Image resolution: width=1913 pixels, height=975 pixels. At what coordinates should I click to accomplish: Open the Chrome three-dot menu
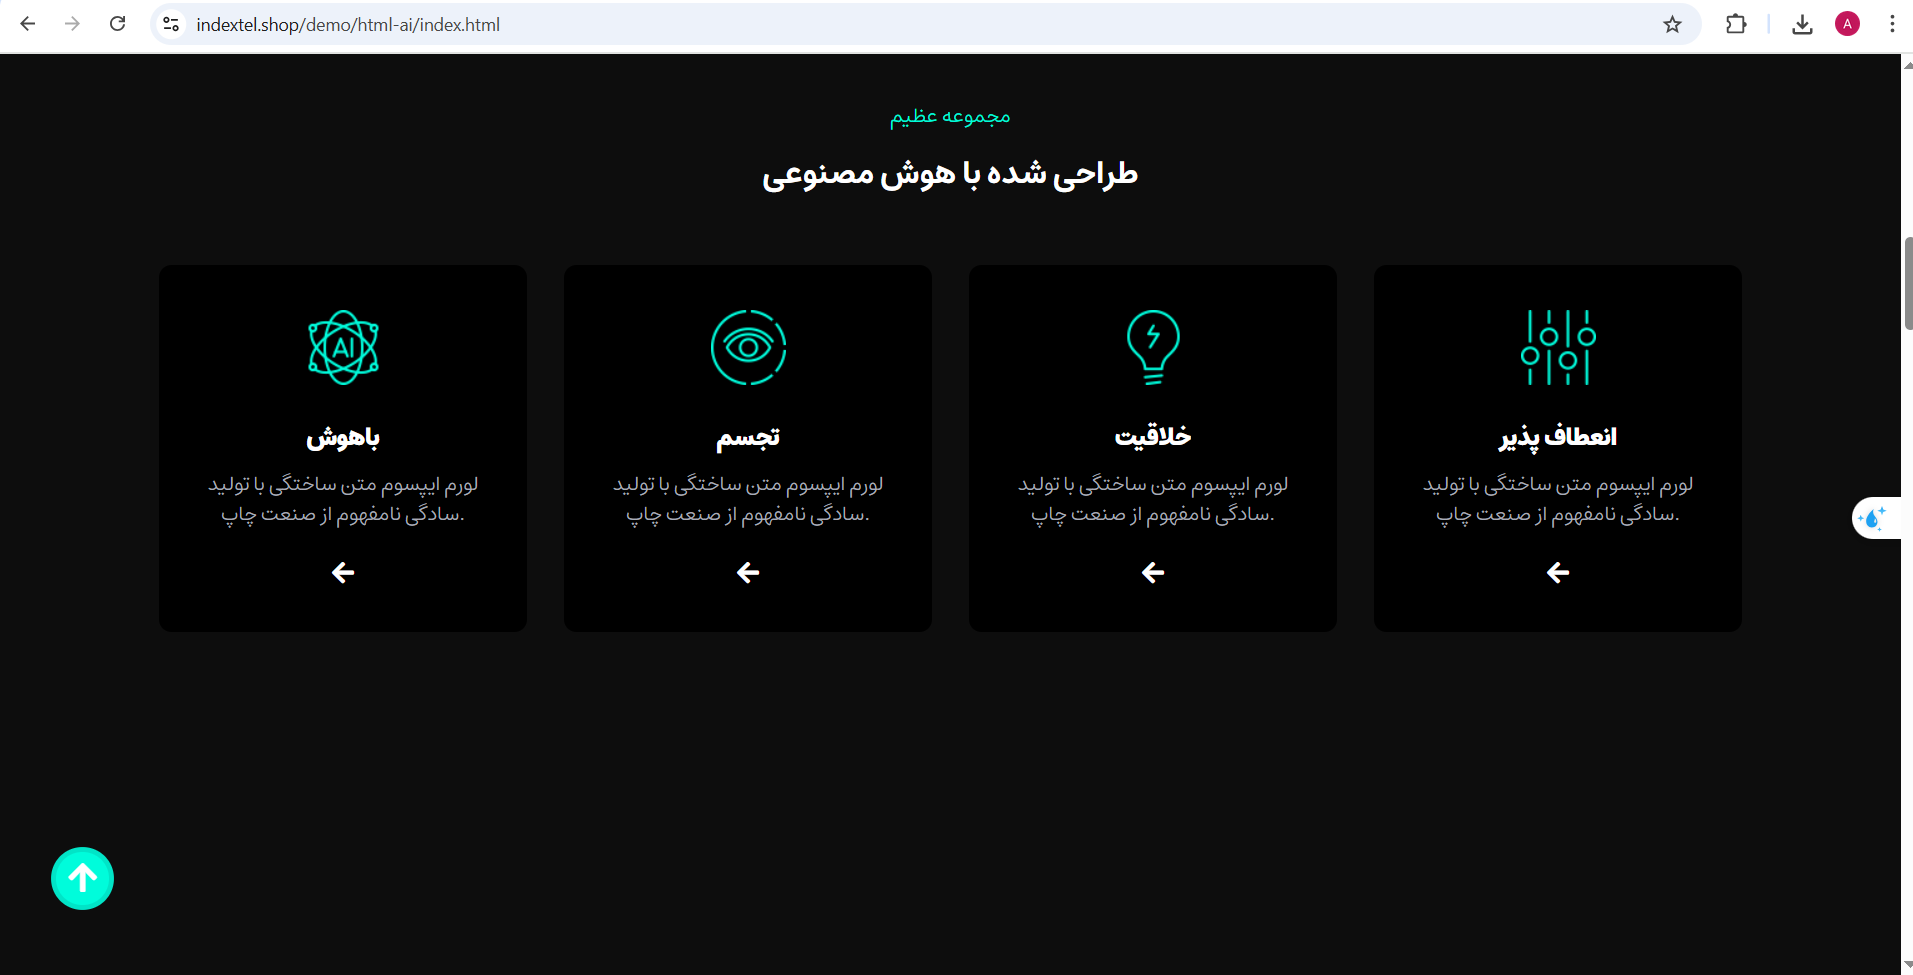tap(1891, 25)
